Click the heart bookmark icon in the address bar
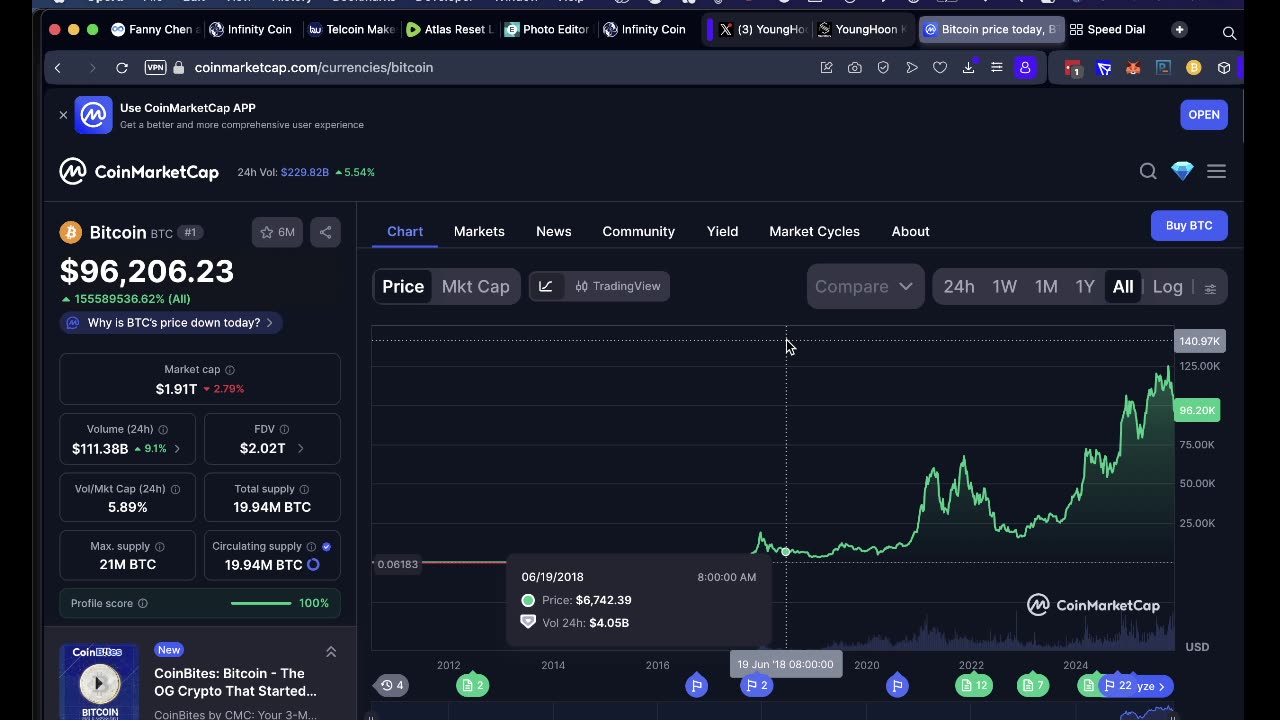The height and width of the screenshot is (720, 1280). click(940, 68)
